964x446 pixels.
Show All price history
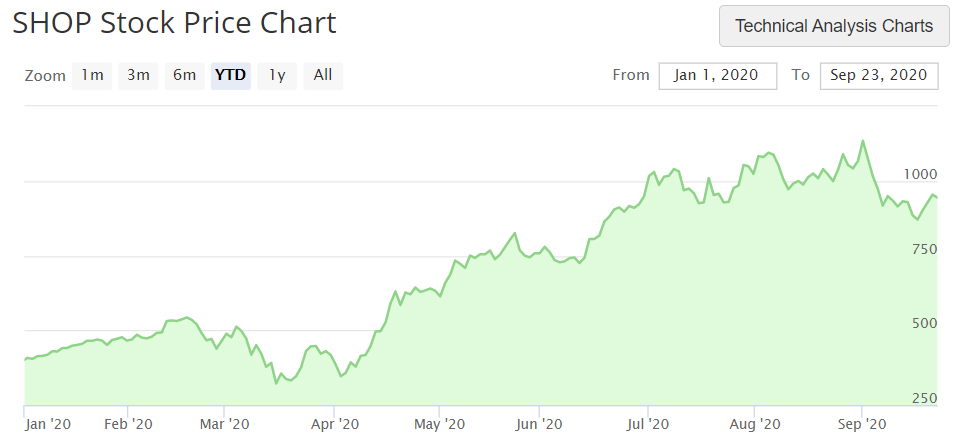point(323,76)
